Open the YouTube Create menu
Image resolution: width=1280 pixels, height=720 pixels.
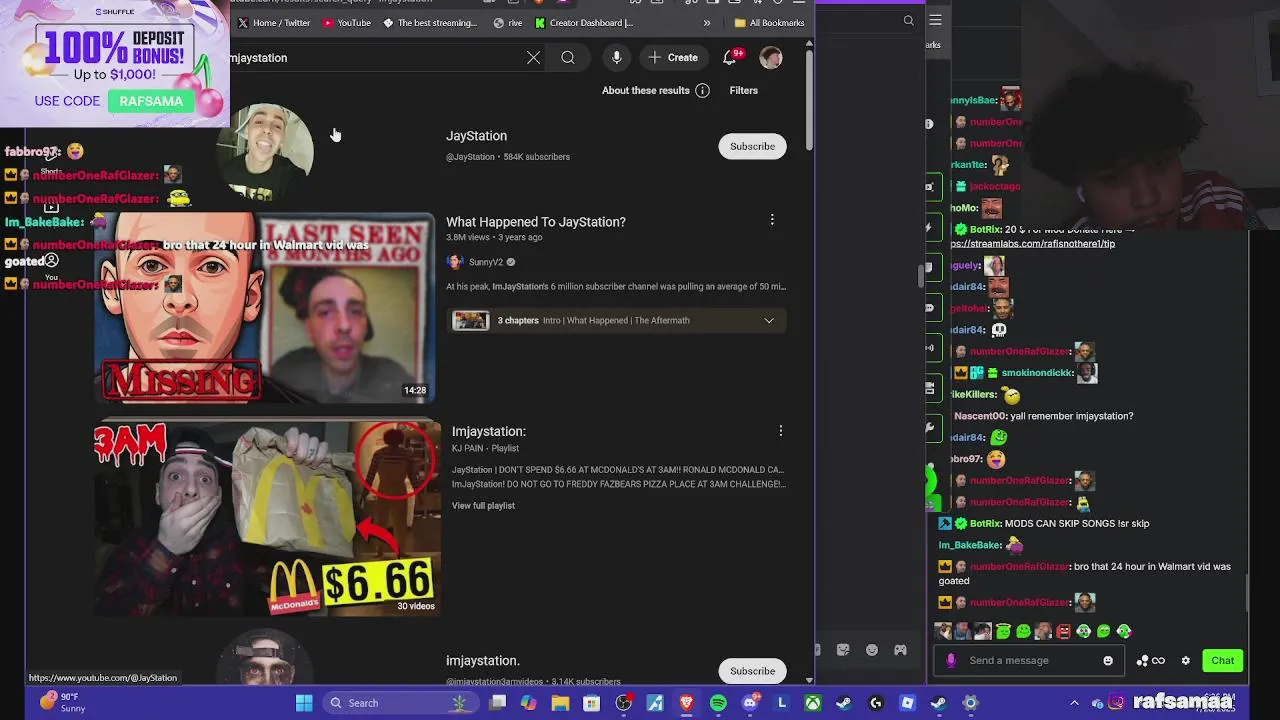(673, 58)
